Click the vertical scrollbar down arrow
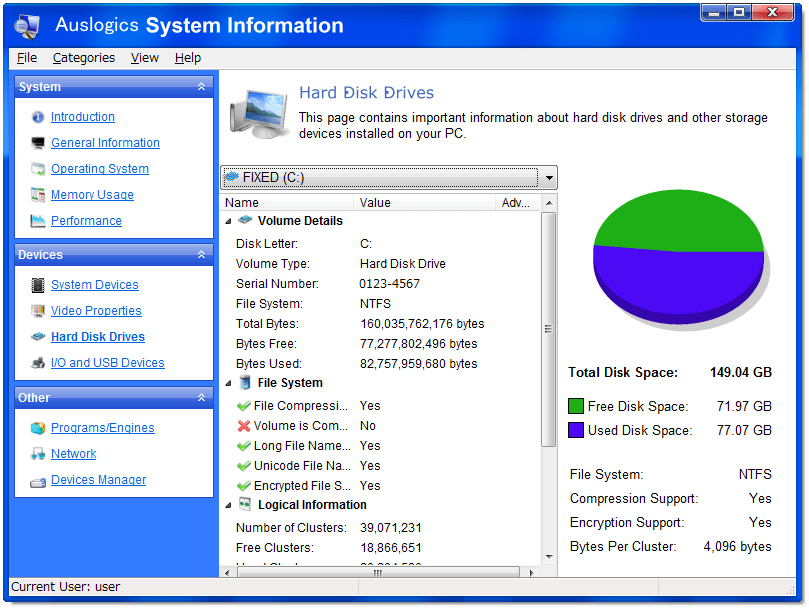Image resolution: width=809 pixels, height=609 pixels. [549, 556]
